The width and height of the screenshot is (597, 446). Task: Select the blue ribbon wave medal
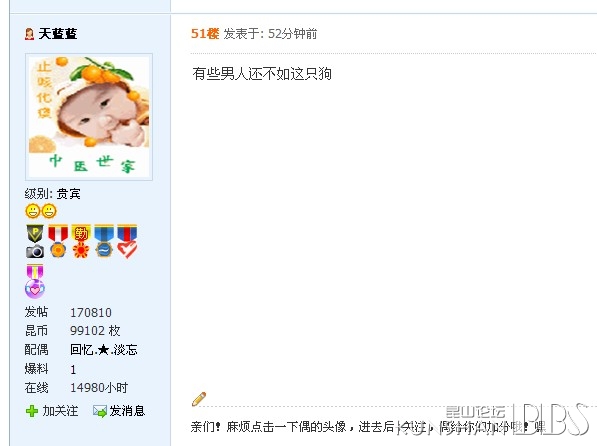pos(104,241)
